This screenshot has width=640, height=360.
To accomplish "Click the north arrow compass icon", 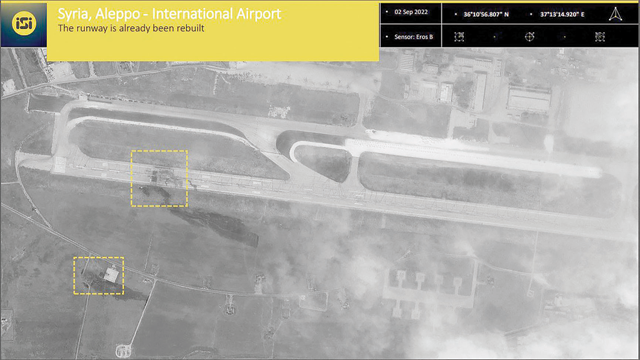I will [616, 14].
